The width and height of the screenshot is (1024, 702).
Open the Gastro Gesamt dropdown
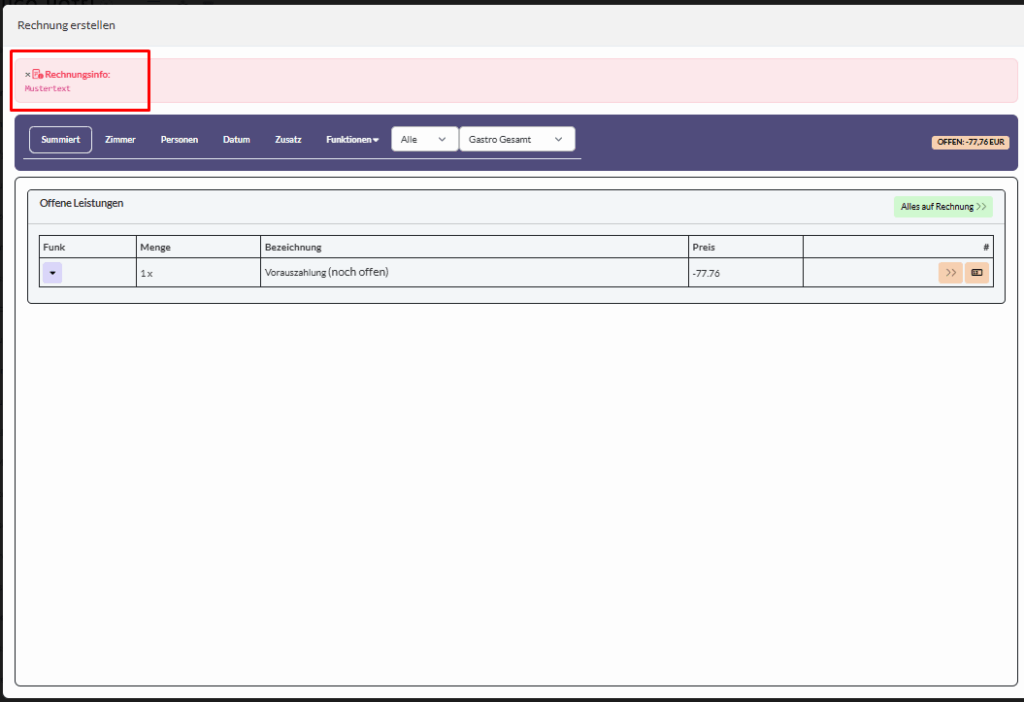[516, 140]
